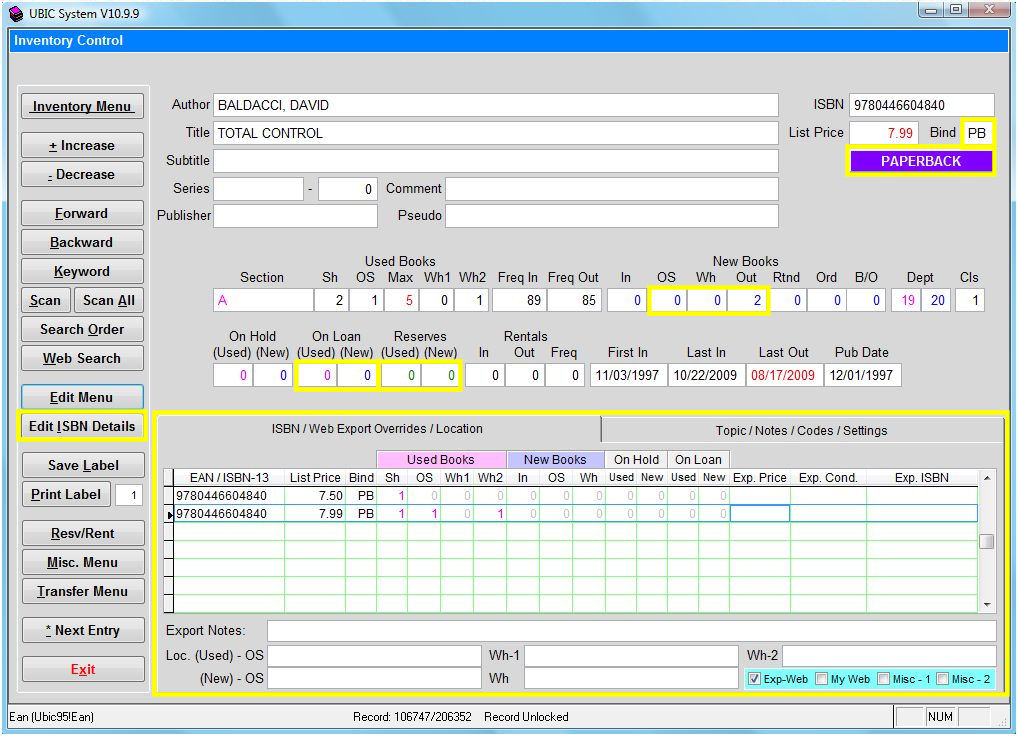Screen dimensions: 1018x736
Task: Go to Next Entry
Action: [x=82, y=630]
